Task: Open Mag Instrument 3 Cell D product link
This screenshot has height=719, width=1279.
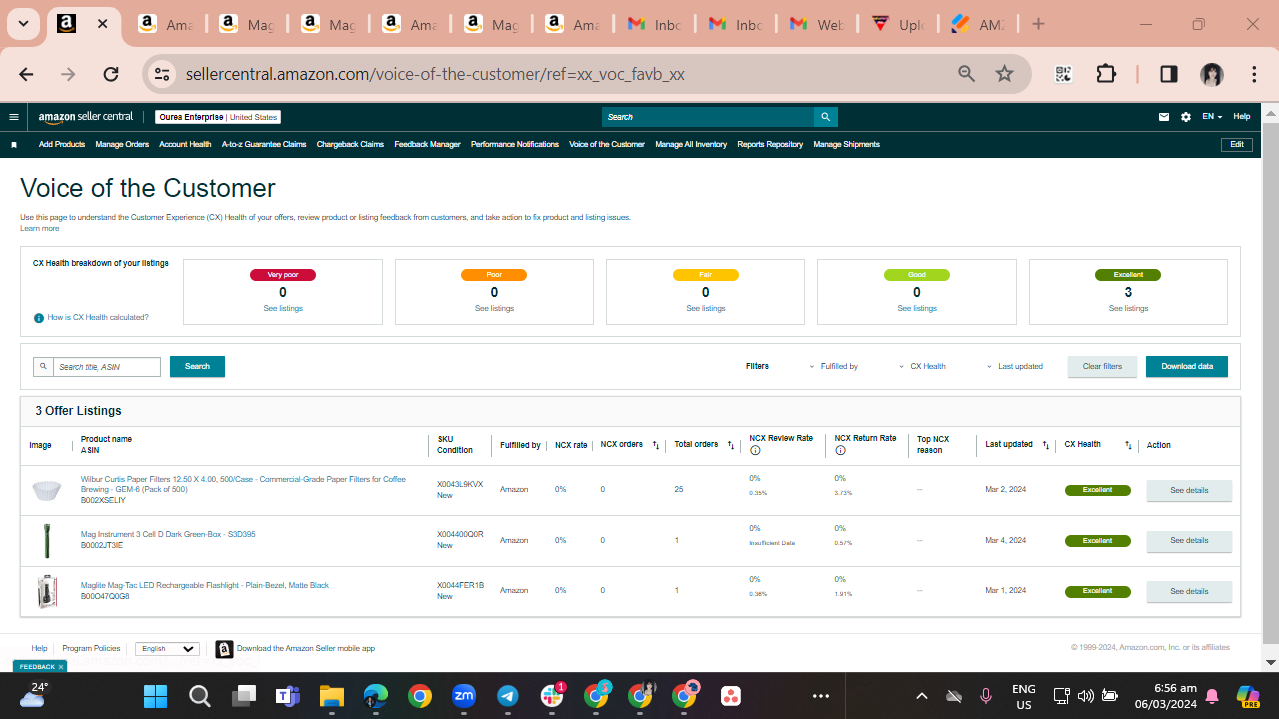Action: point(168,535)
